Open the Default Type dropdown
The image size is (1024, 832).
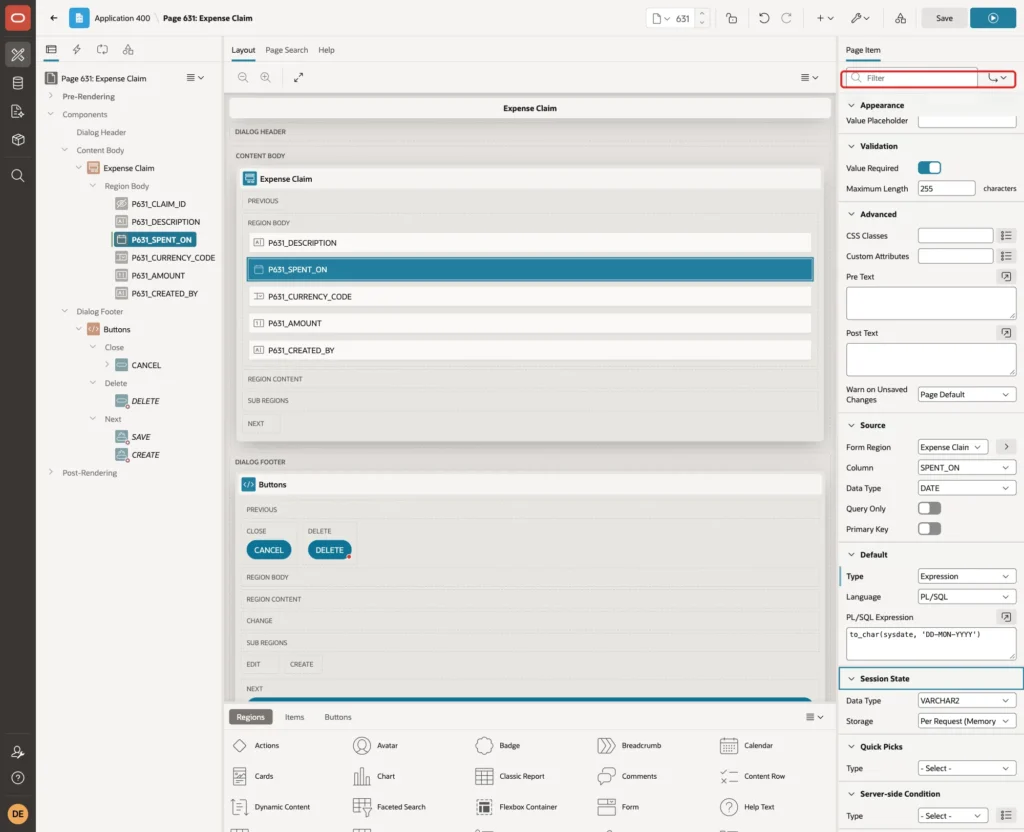966,576
